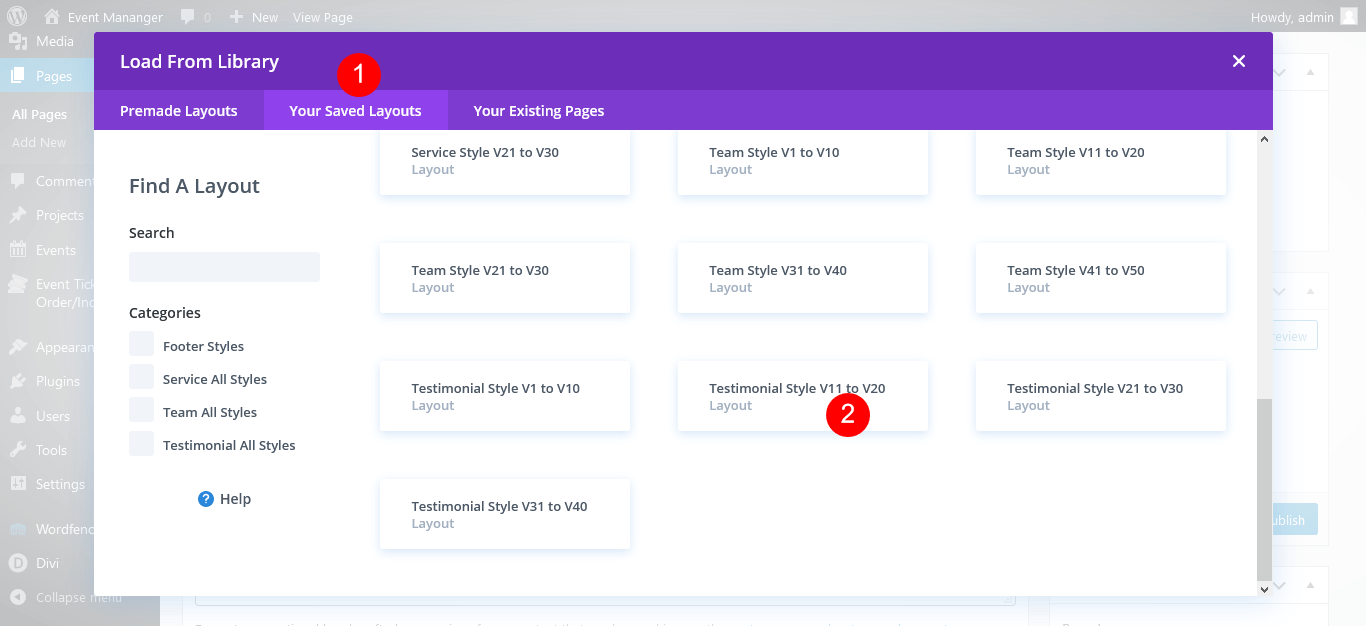Open the Appearance brush icon
This screenshot has width=1366, height=626.
point(18,347)
